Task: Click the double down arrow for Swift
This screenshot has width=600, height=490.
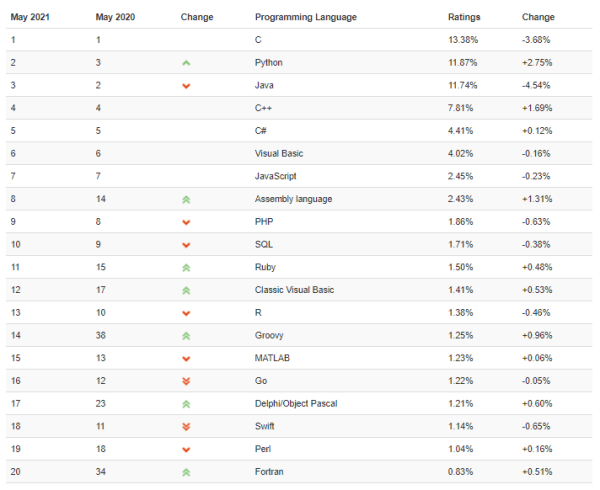Action: [186, 426]
